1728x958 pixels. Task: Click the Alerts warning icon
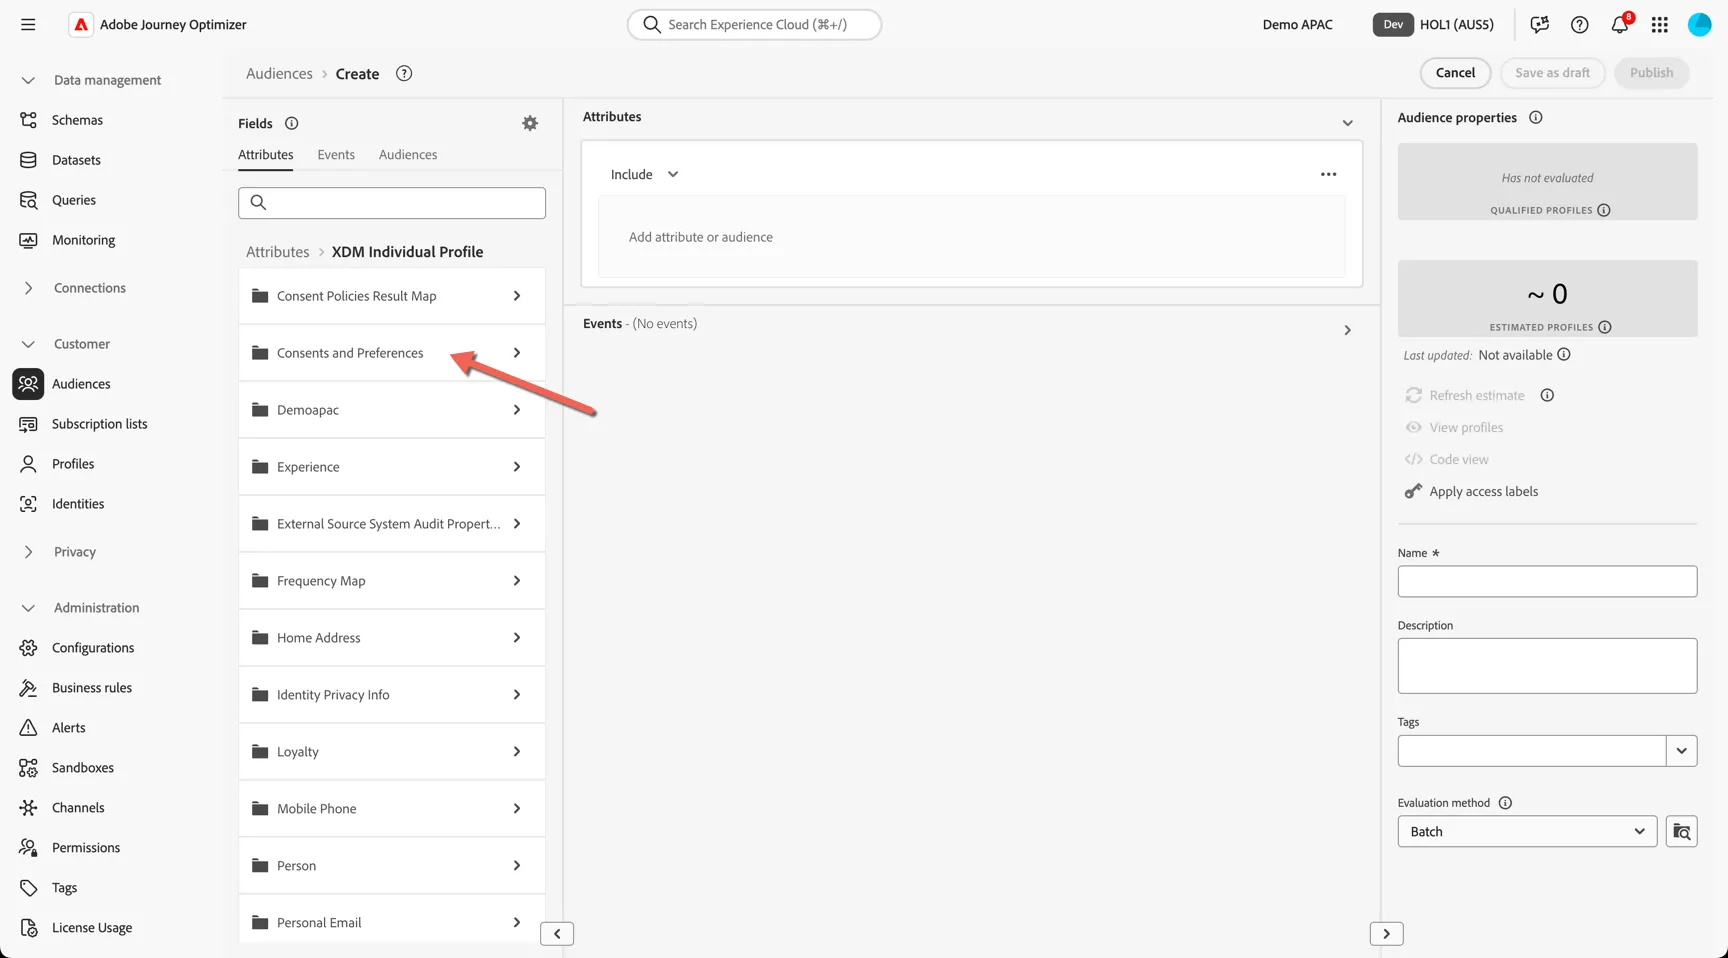pos(28,728)
